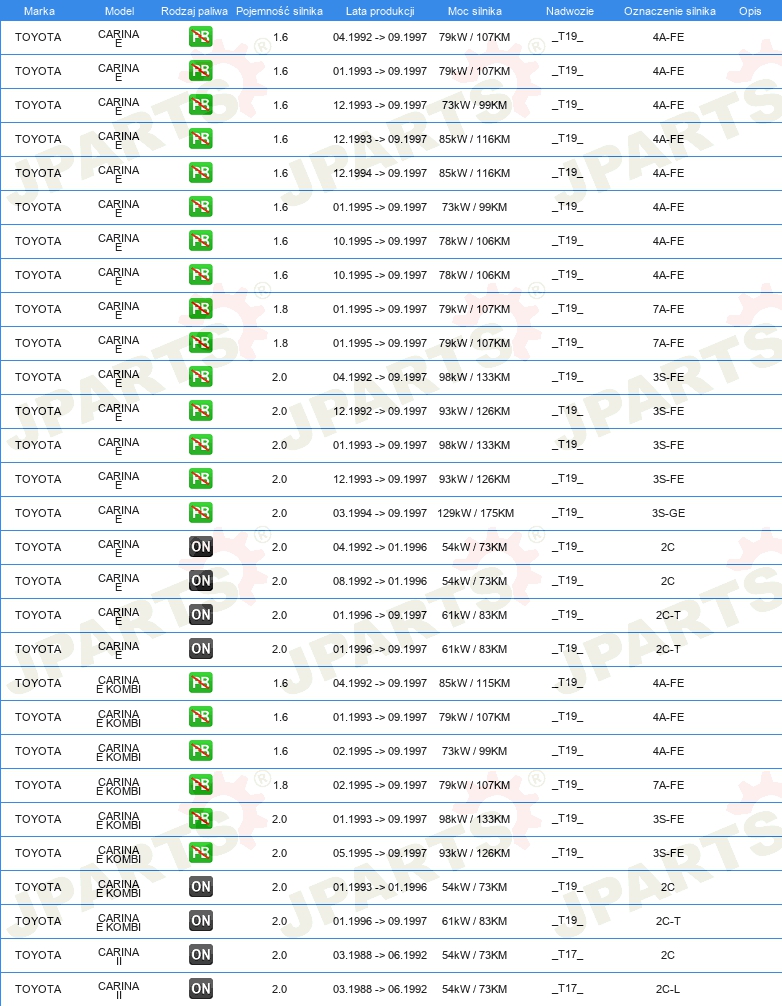Screen dimensions: 782x1006
Task: Click petrol icon in Kombi 7A-FE row
Action: (x=201, y=785)
